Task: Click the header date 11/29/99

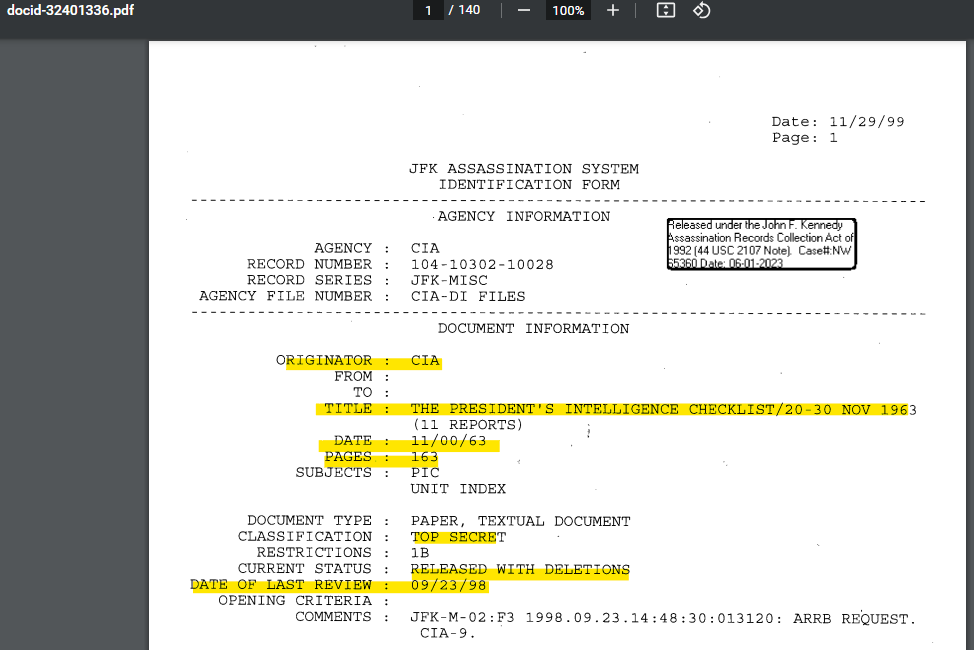Action: point(867,122)
